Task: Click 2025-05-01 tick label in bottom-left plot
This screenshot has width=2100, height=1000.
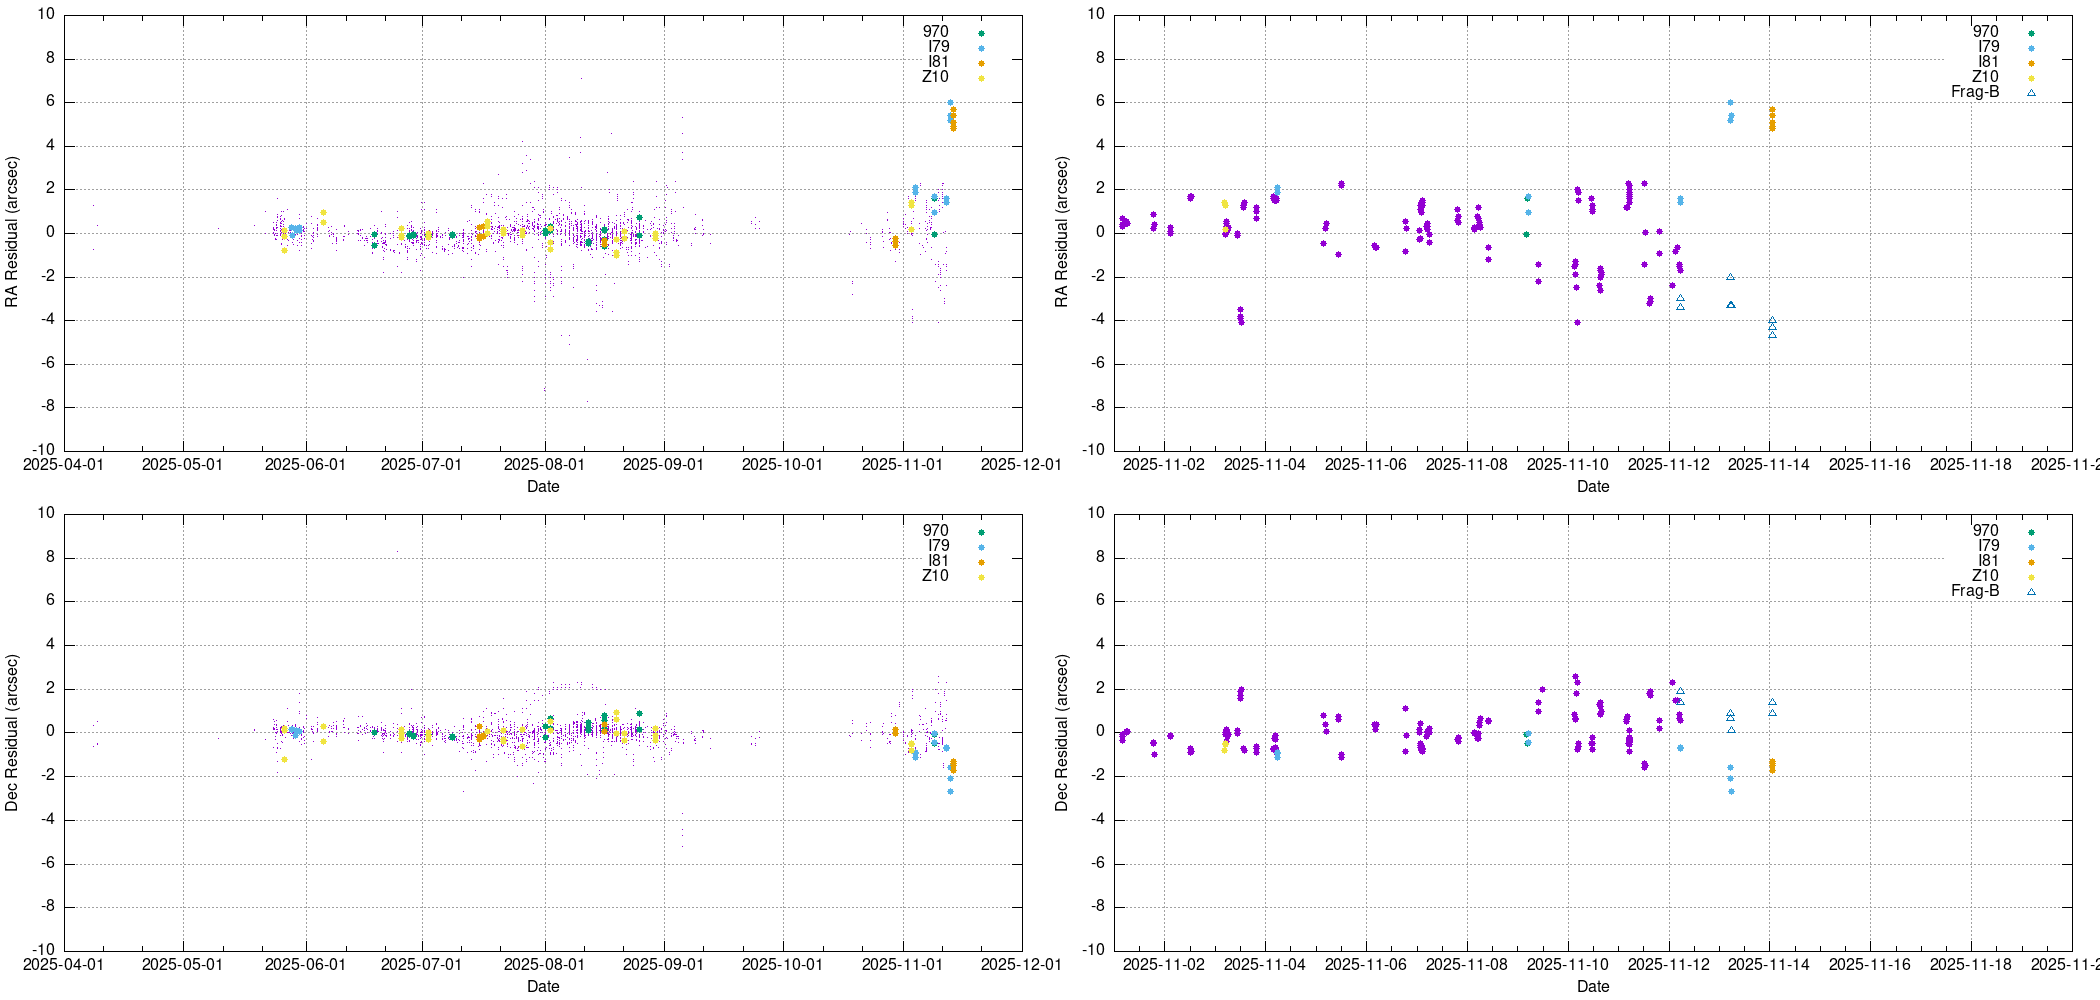Action: [x=182, y=964]
